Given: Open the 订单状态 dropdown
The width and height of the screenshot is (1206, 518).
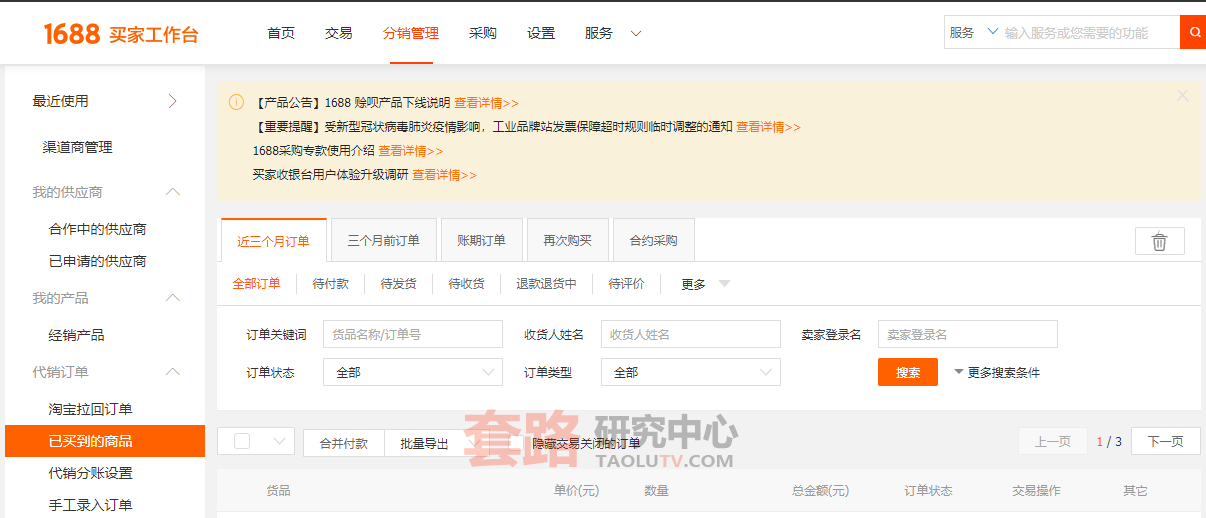Looking at the screenshot, I should coord(413,372).
